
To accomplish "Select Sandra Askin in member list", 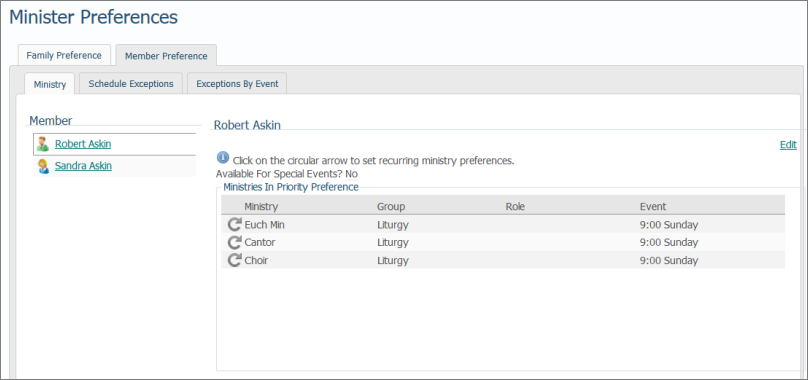I will tap(83, 166).
